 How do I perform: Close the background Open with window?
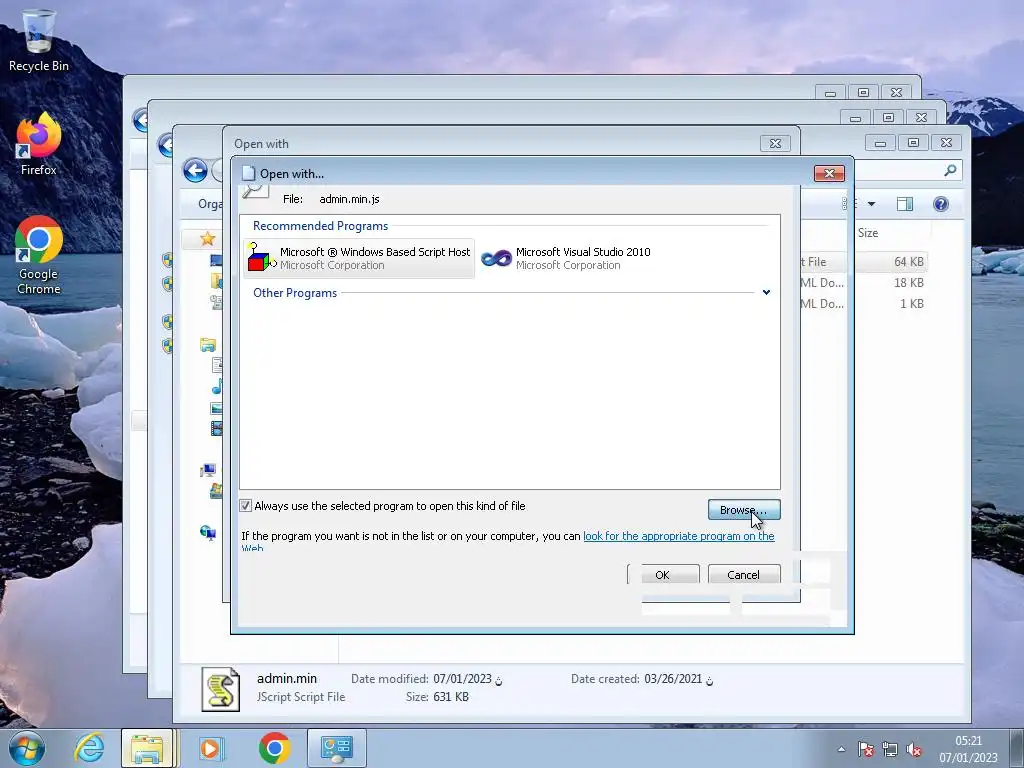[x=775, y=143]
